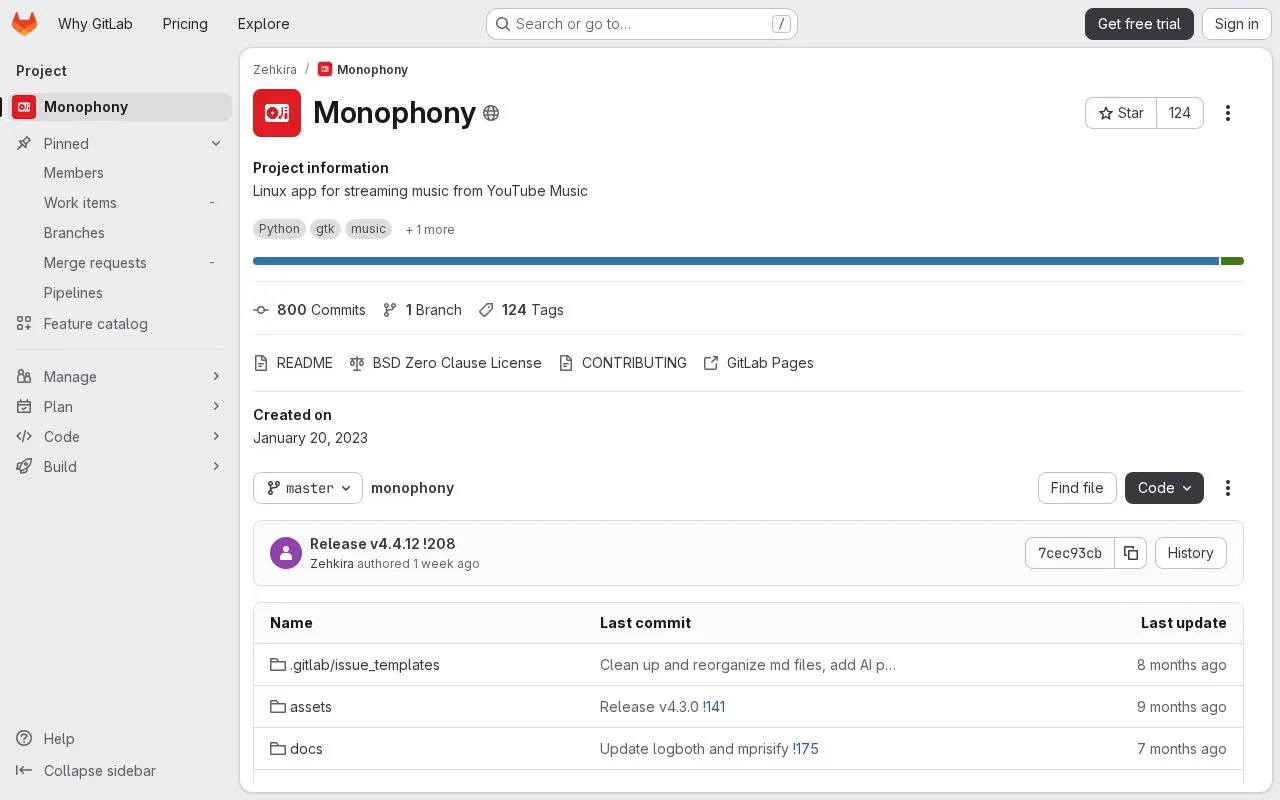Star the Monophony project
The width and height of the screenshot is (1280, 800).
pyautogui.click(x=1121, y=113)
